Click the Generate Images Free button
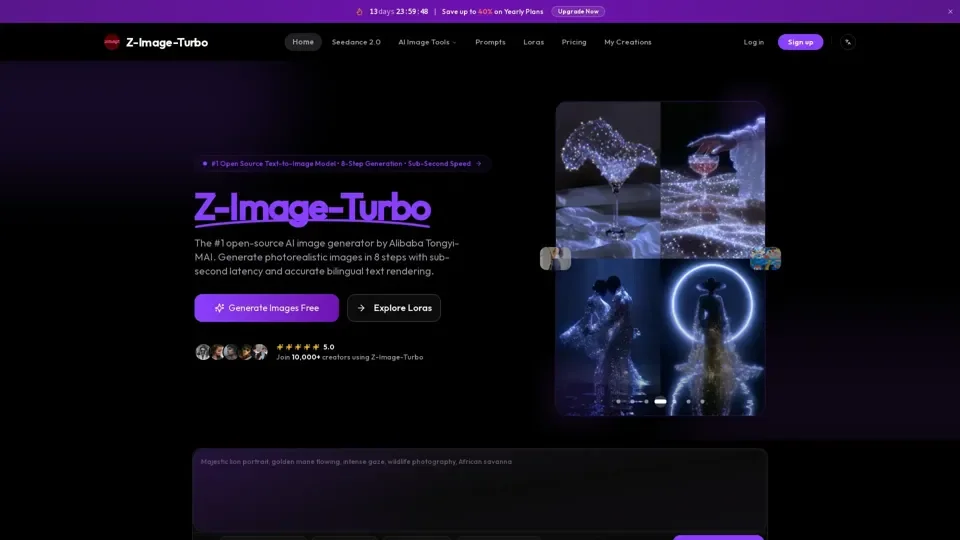 [266, 308]
